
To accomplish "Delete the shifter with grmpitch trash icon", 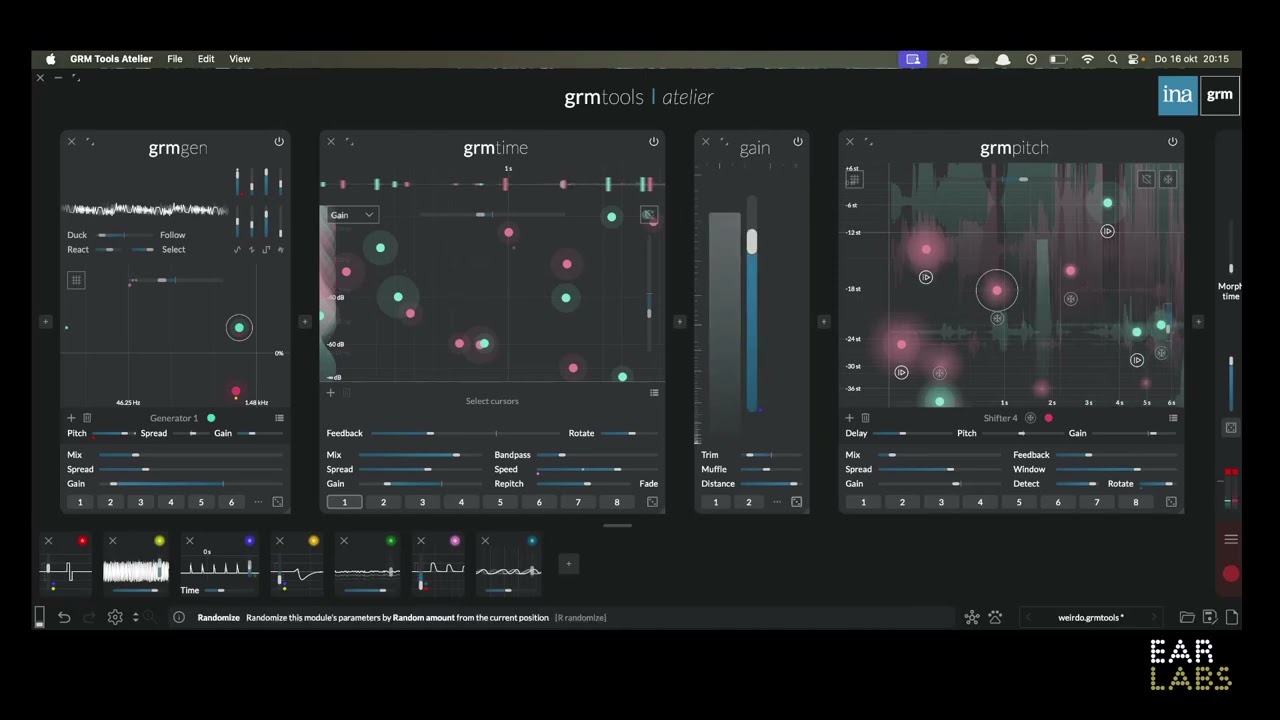I will [x=866, y=418].
